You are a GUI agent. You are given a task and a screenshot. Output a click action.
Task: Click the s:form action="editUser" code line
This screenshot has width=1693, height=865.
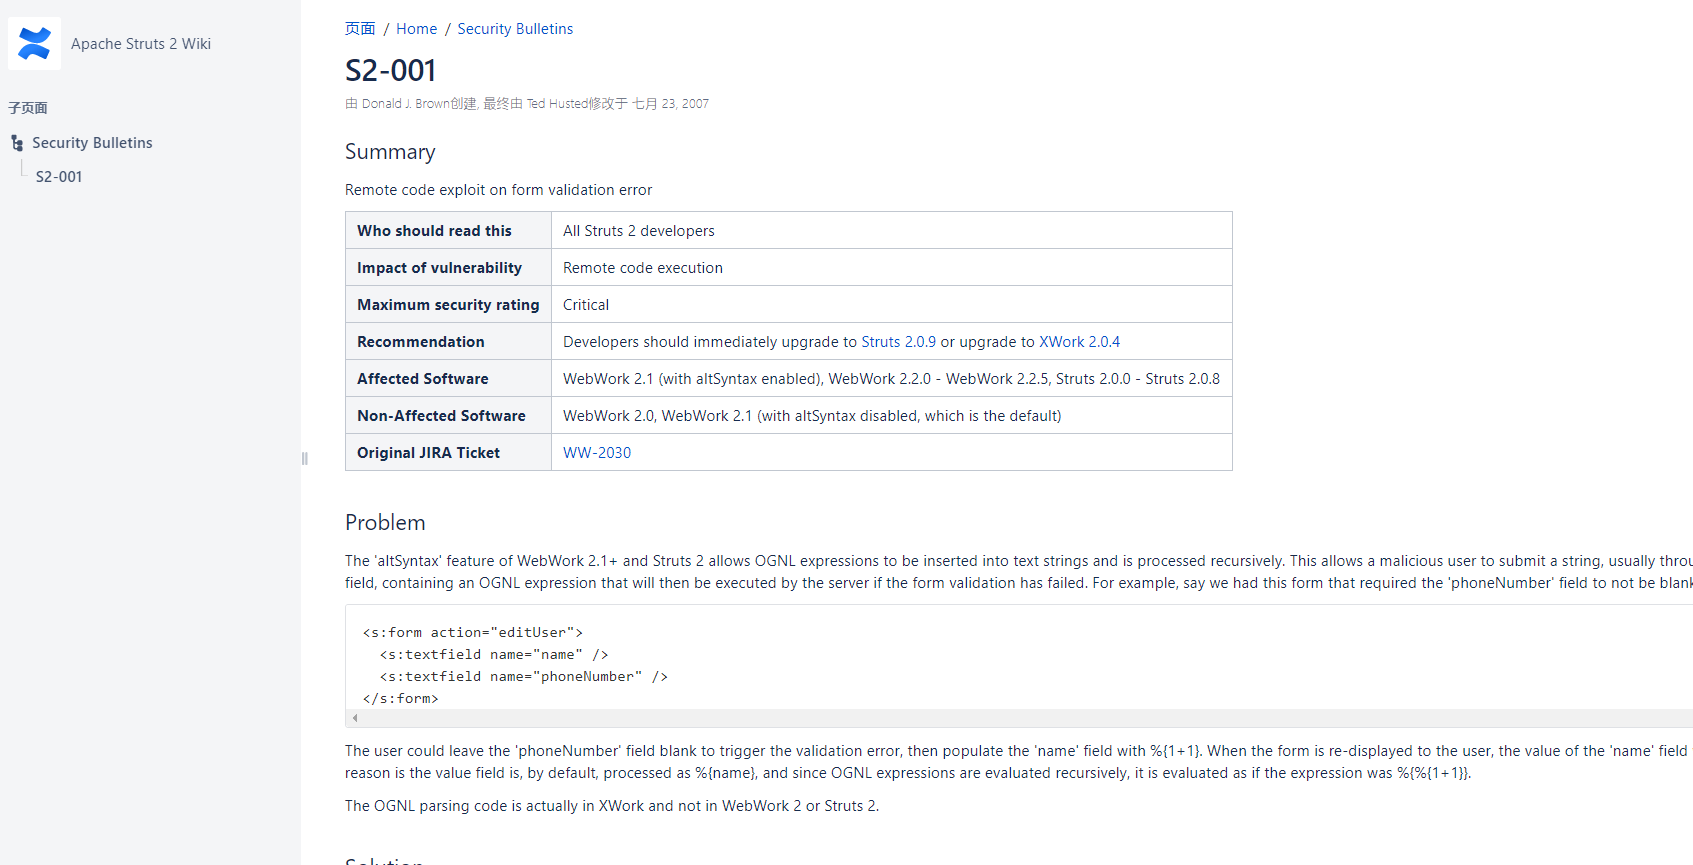click(x=473, y=633)
